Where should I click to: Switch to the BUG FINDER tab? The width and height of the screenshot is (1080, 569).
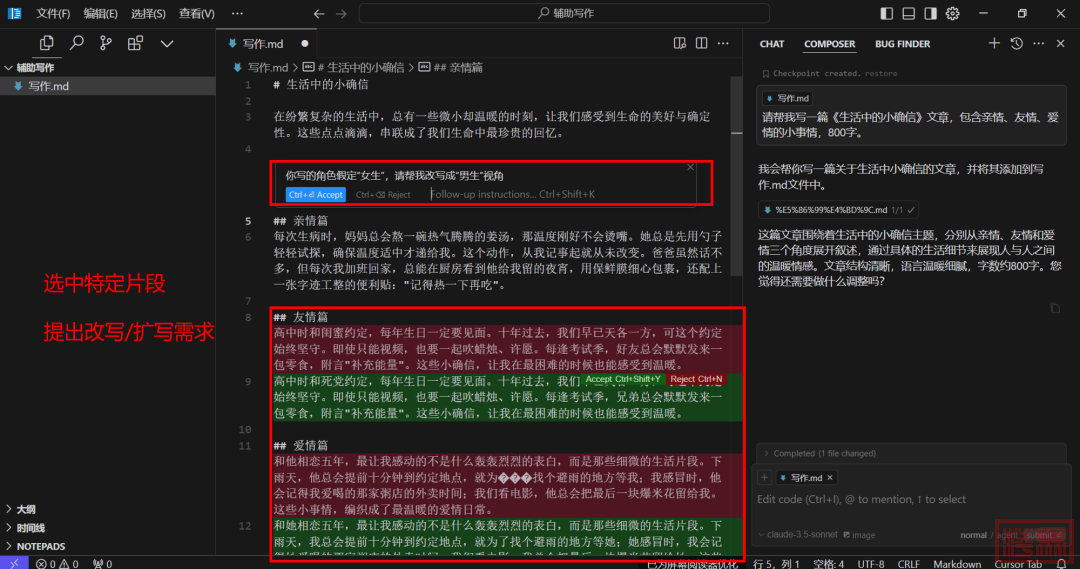(902, 43)
